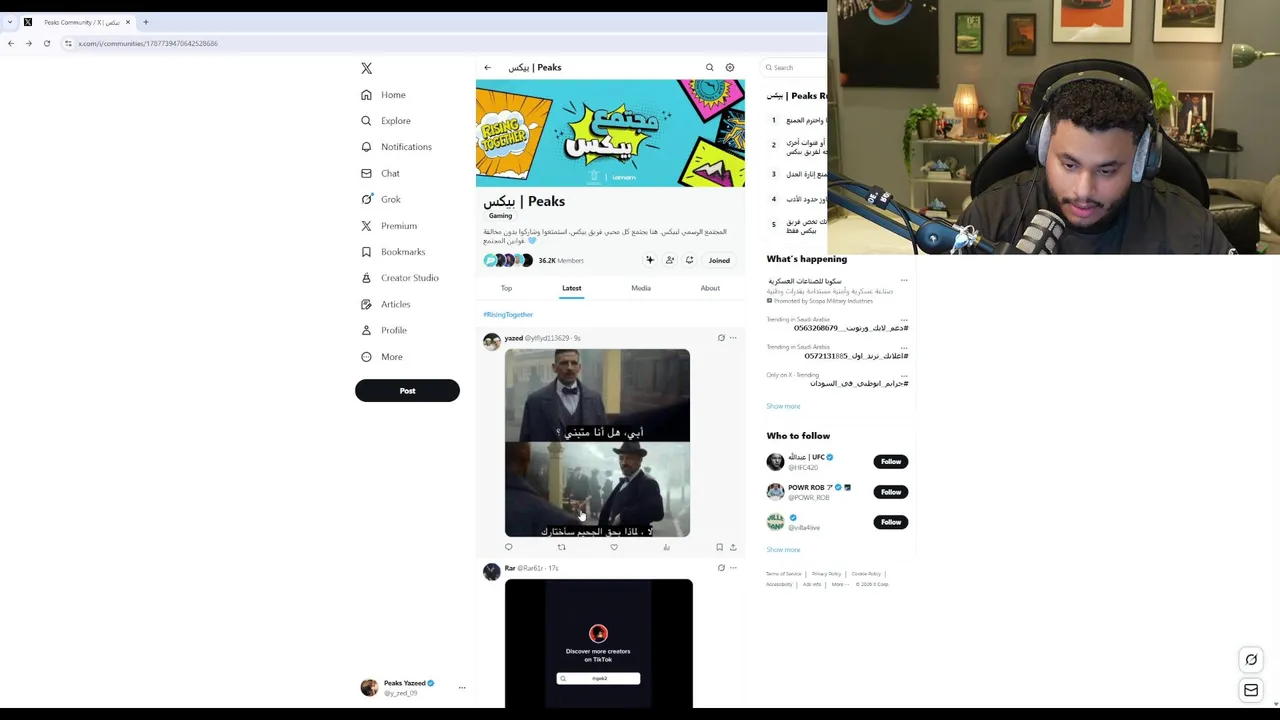Image resolution: width=1280 pixels, height=720 pixels.
Task: Click the Joined membership button
Action: [719, 260]
